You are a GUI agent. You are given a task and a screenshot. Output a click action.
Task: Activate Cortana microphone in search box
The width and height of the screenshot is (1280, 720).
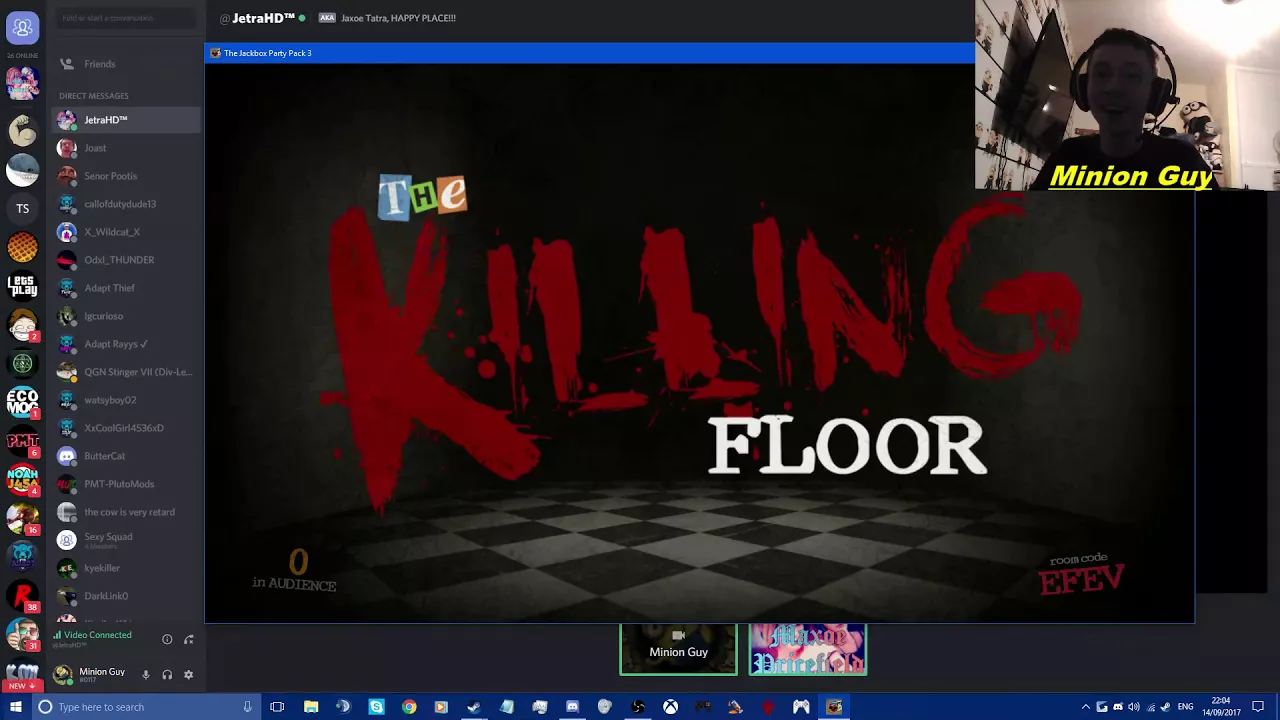(x=247, y=707)
